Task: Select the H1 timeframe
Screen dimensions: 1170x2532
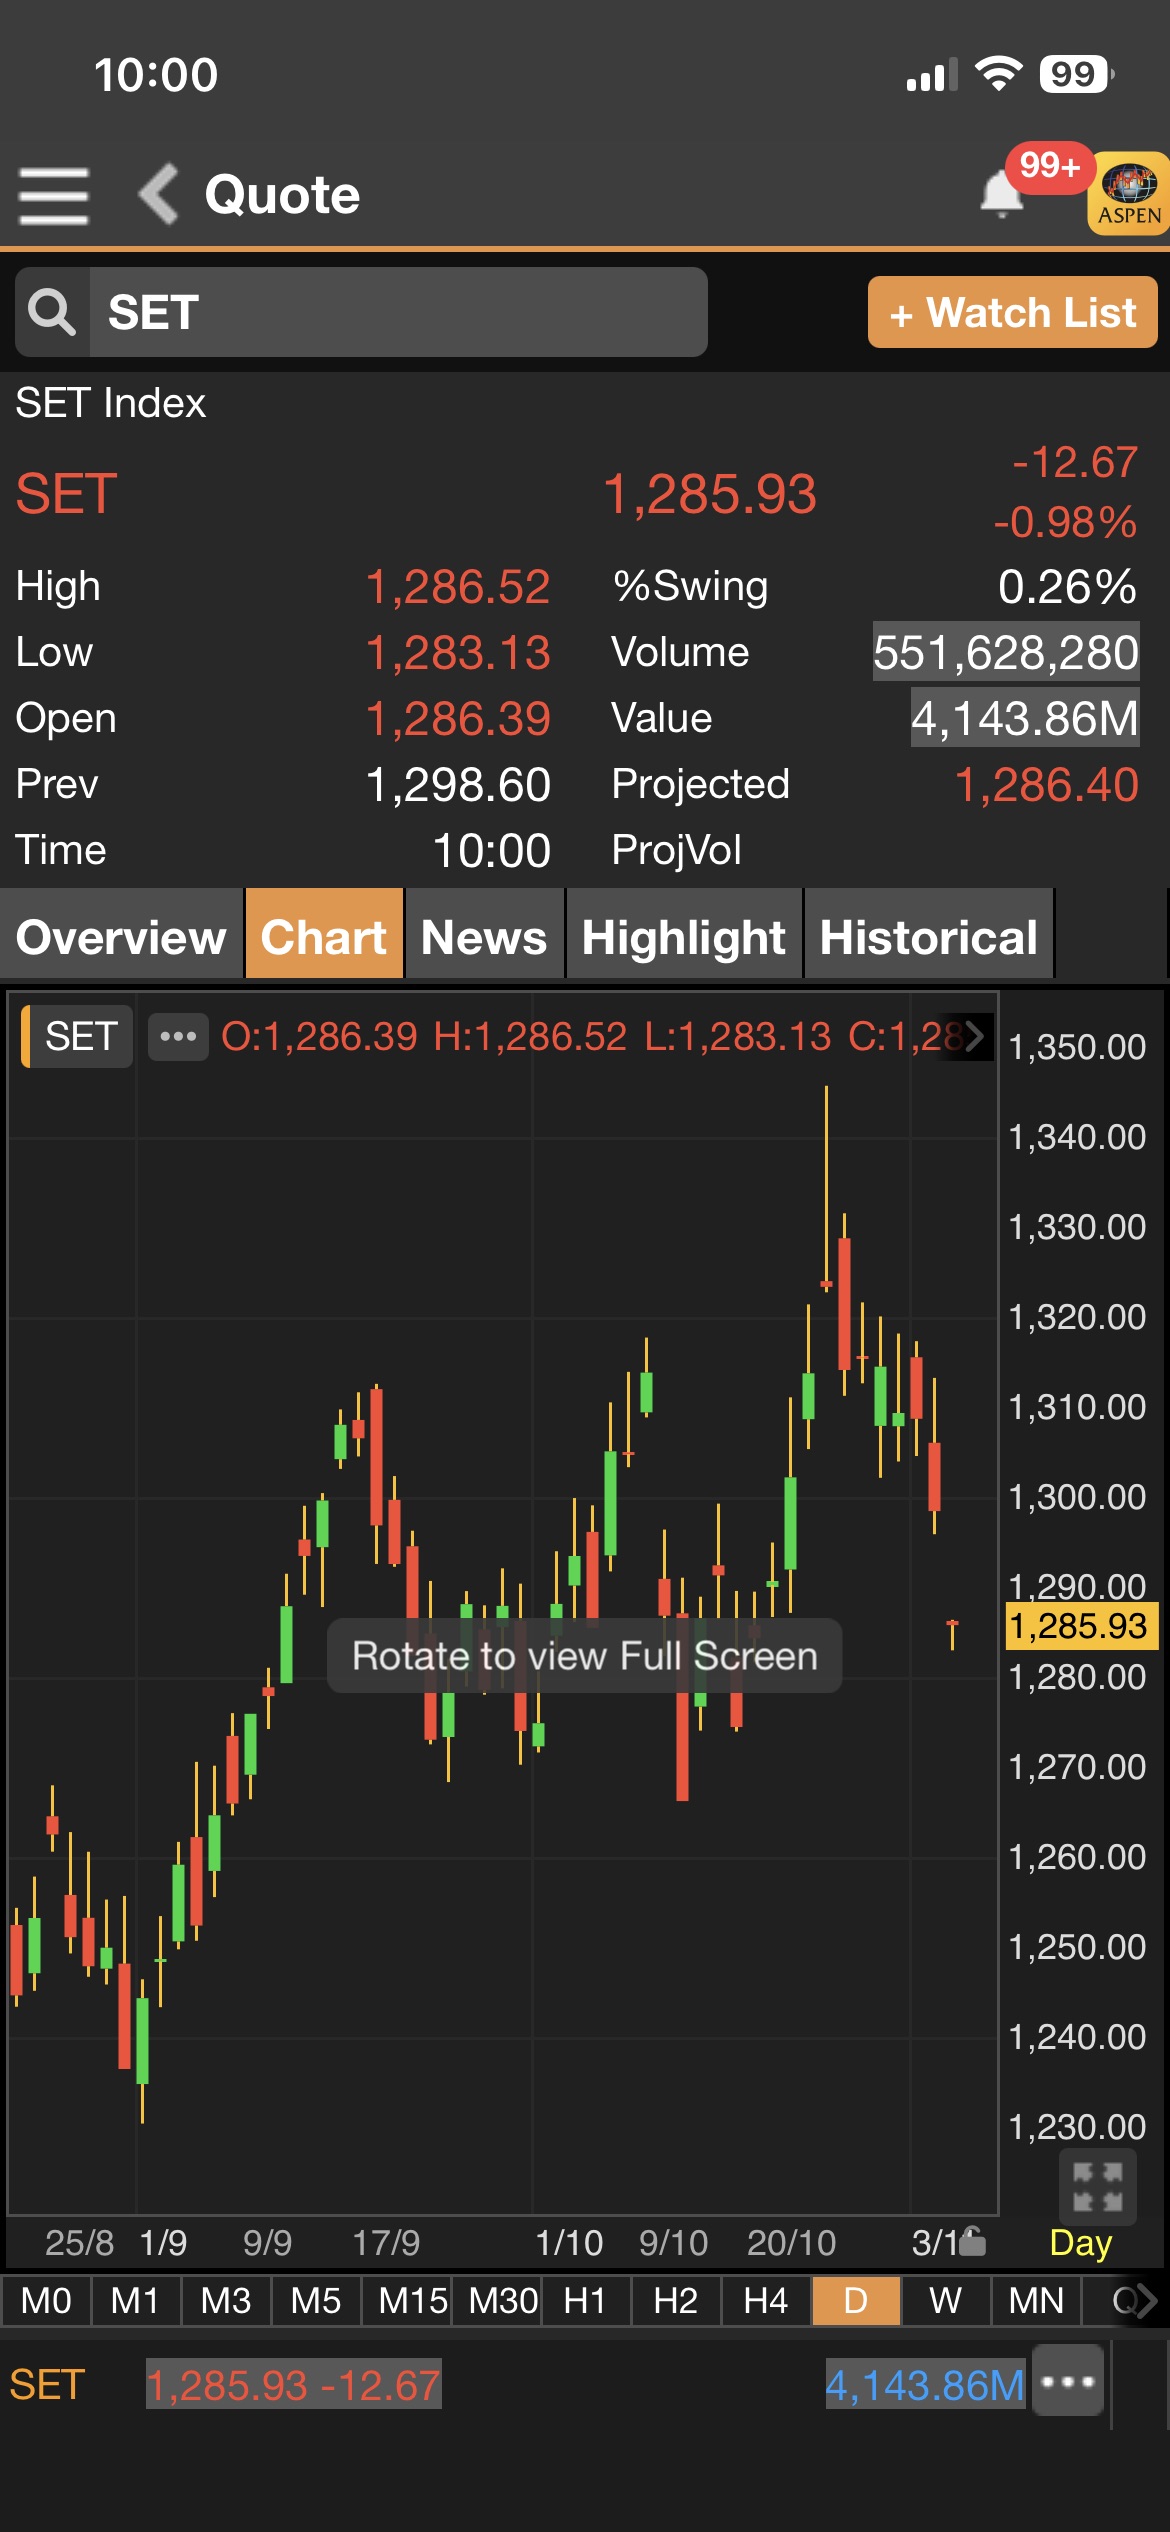Action: [585, 2301]
